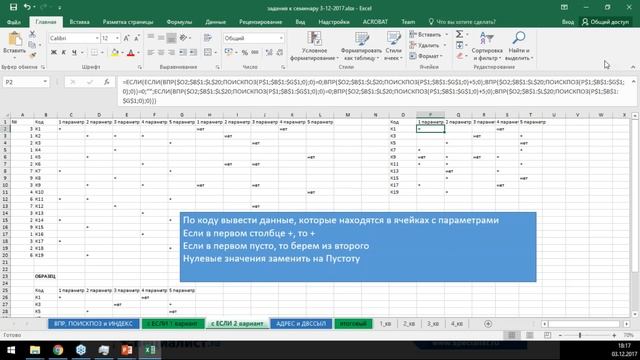Open the Файл menu tab
This screenshot has width=640, height=360.
click(x=13, y=22)
